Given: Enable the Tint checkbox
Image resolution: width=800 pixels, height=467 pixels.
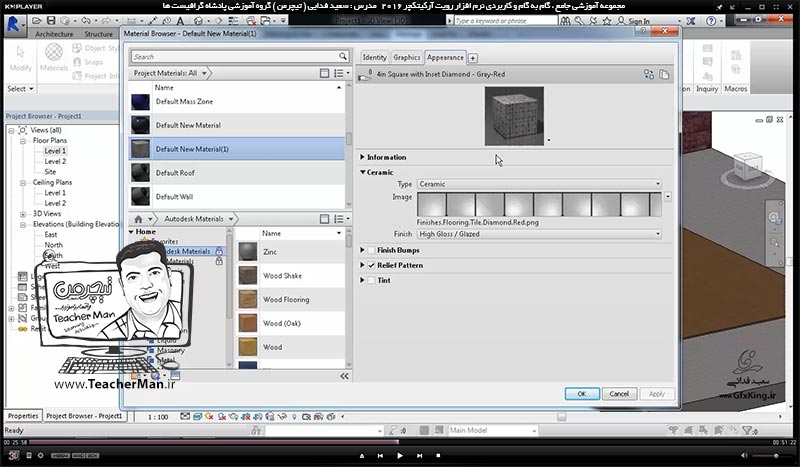Looking at the screenshot, I should click(x=371, y=280).
